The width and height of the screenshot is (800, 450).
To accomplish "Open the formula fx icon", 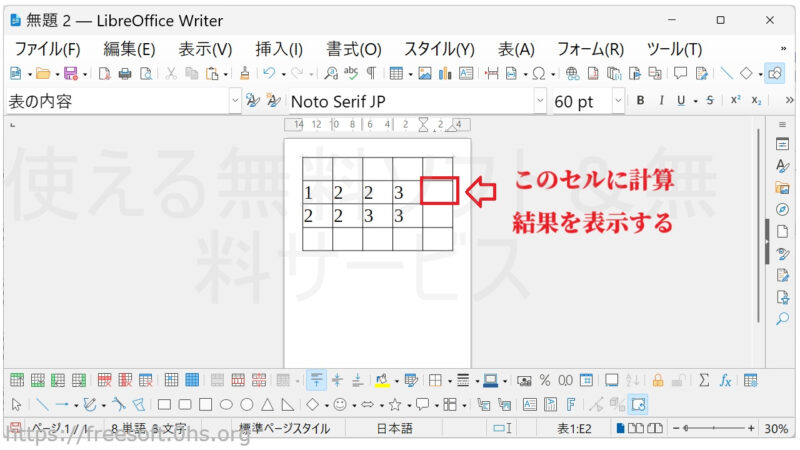I will pos(725,380).
